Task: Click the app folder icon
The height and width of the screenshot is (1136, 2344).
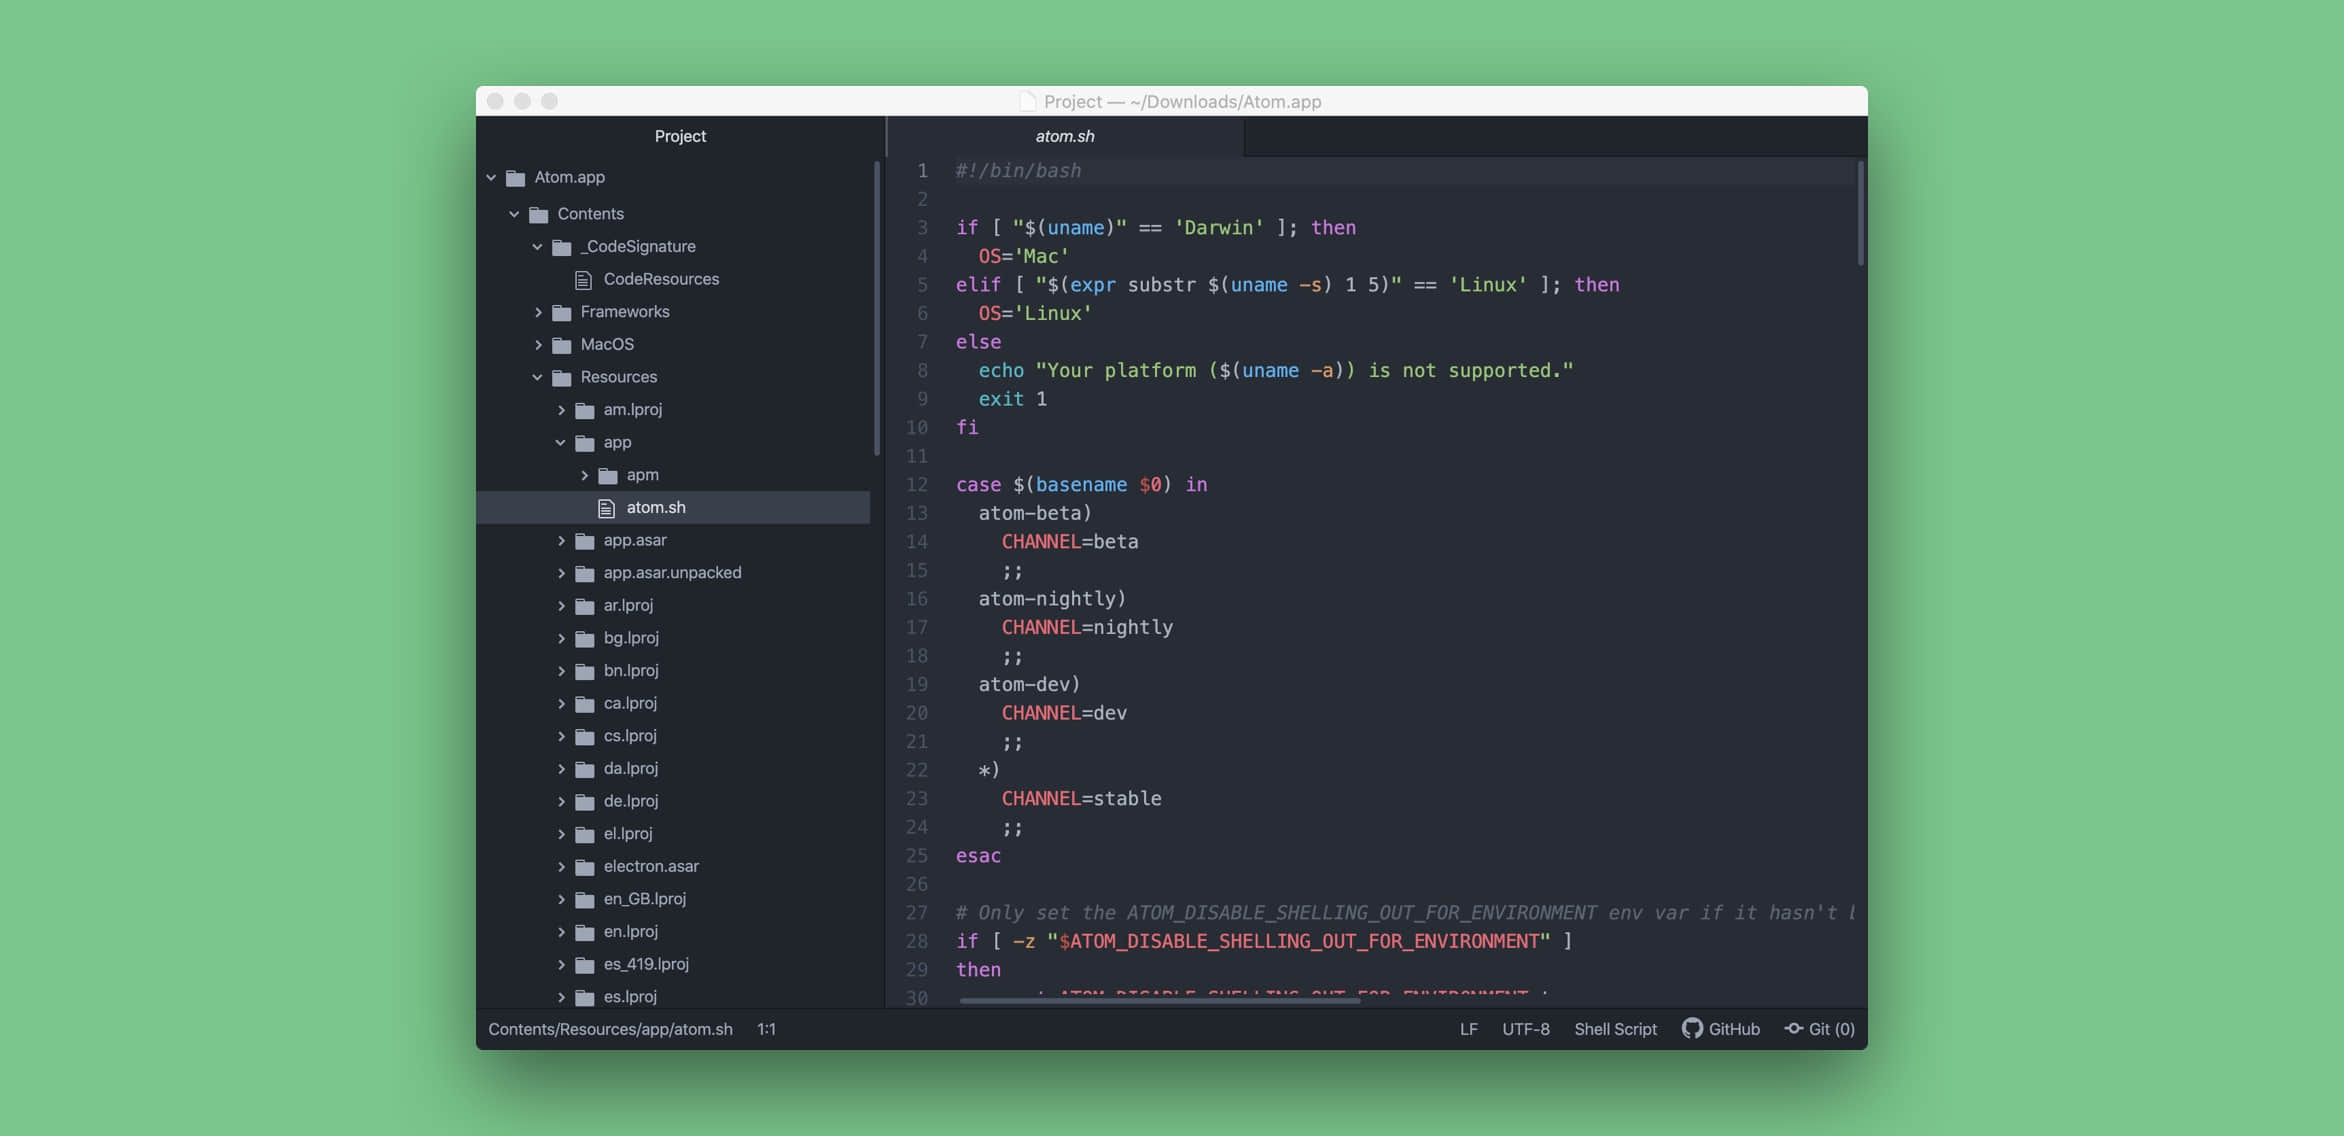Action: (585, 443)
